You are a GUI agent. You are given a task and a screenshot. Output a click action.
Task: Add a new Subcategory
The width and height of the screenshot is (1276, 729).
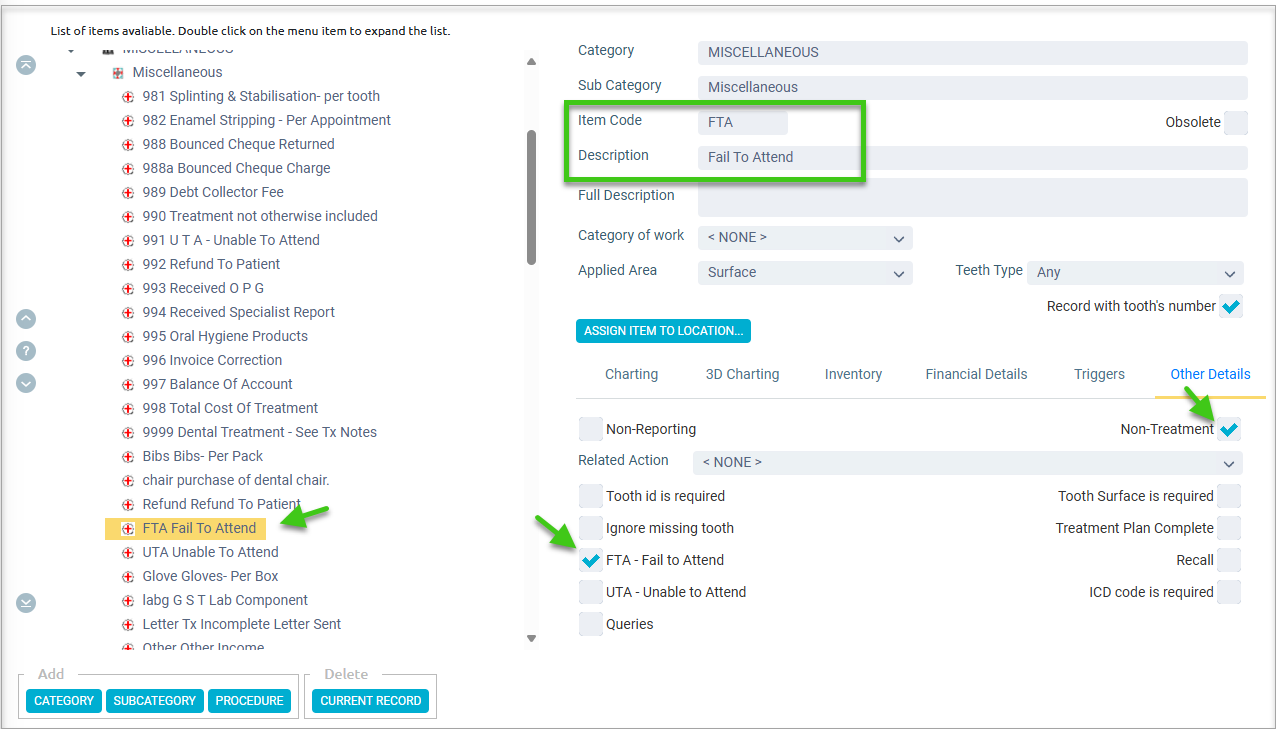pyautogui.click(x=155, y=701)
